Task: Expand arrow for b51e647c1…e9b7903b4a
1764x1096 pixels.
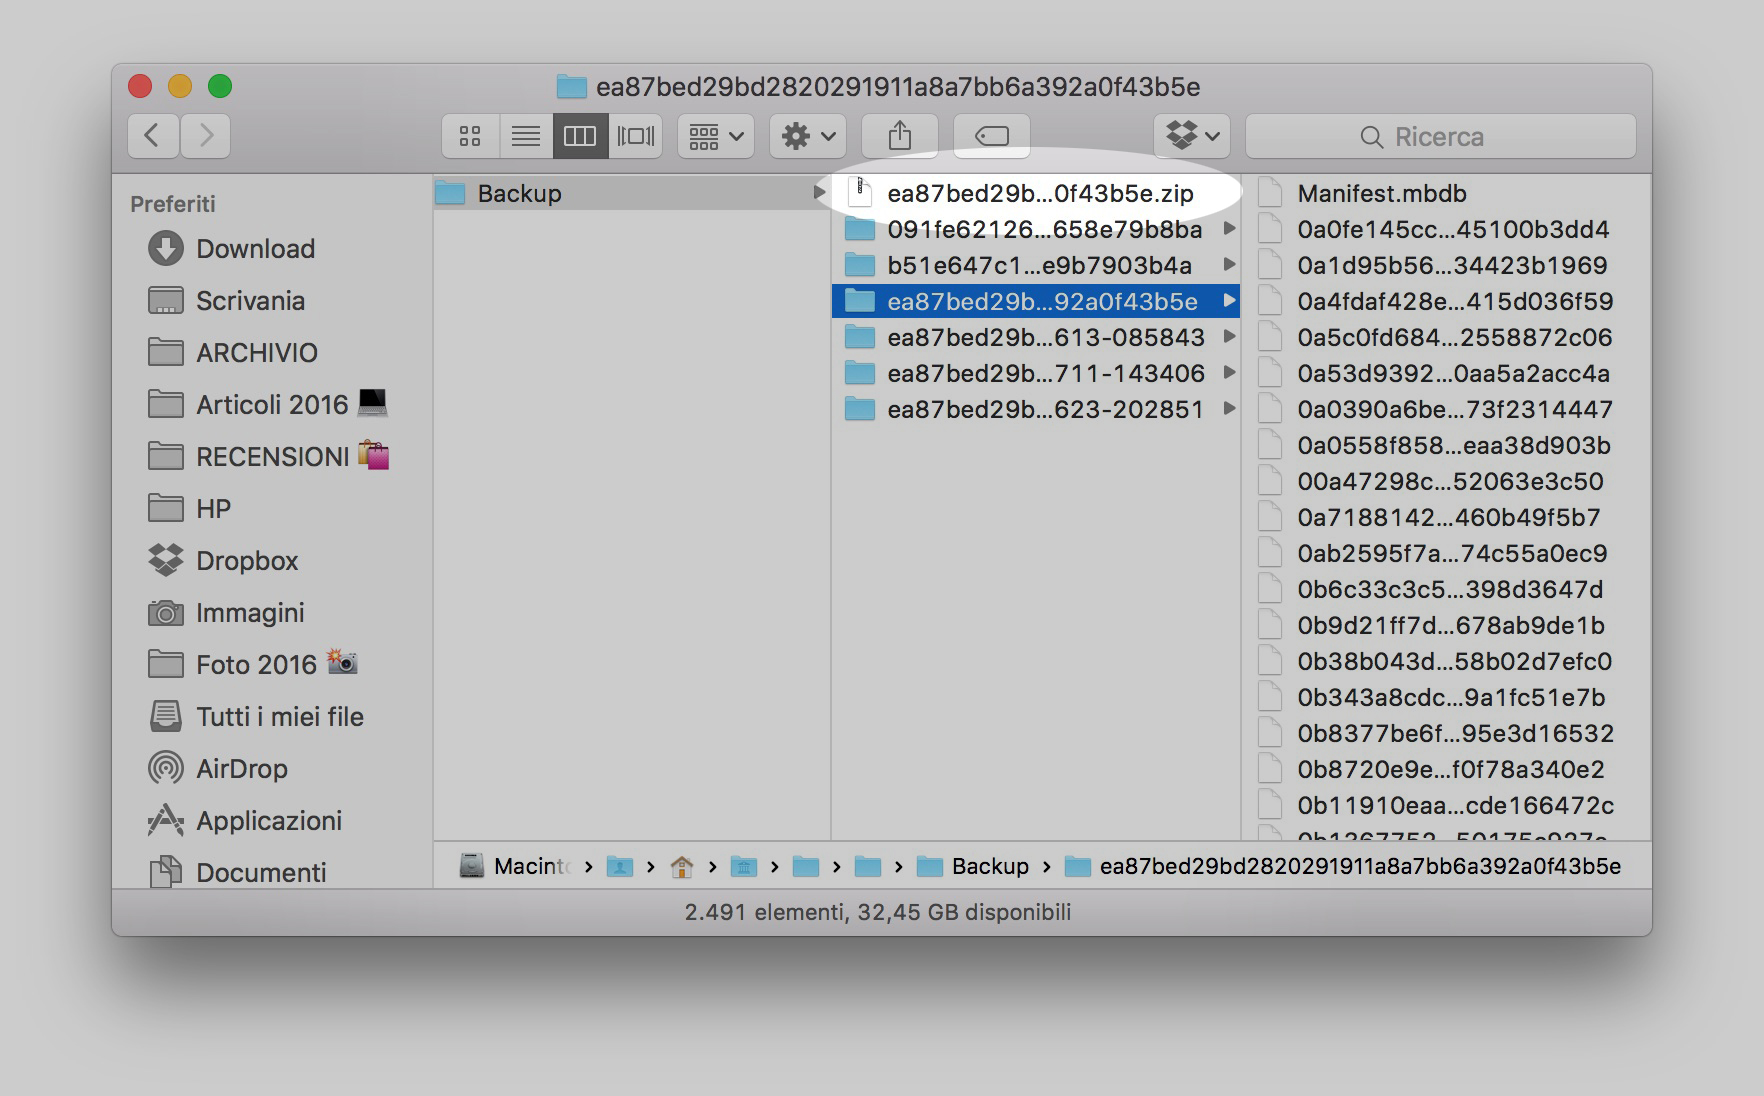Action: [x=1229, y=265]
